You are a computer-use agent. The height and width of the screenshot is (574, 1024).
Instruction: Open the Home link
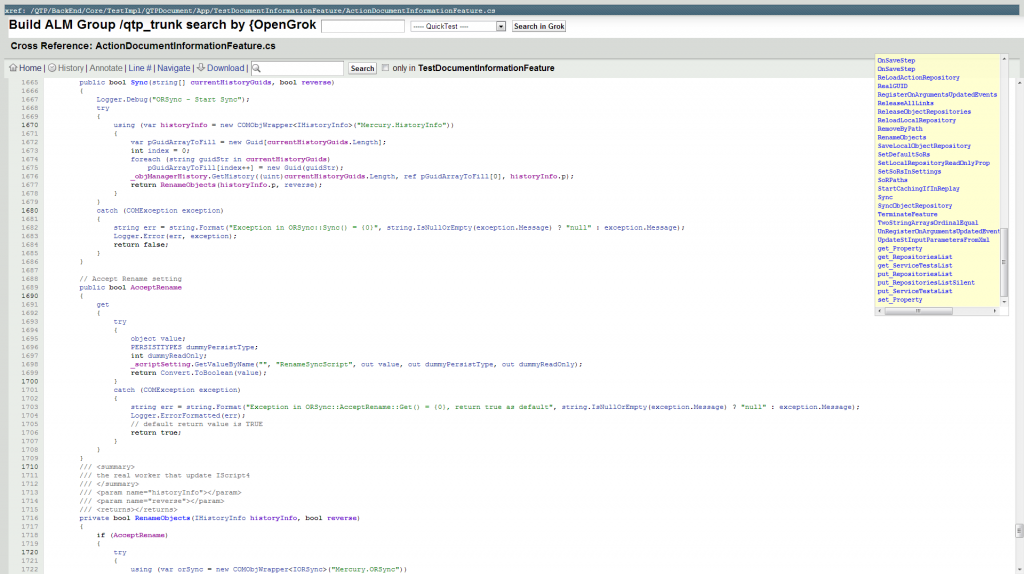pos(30,68)
